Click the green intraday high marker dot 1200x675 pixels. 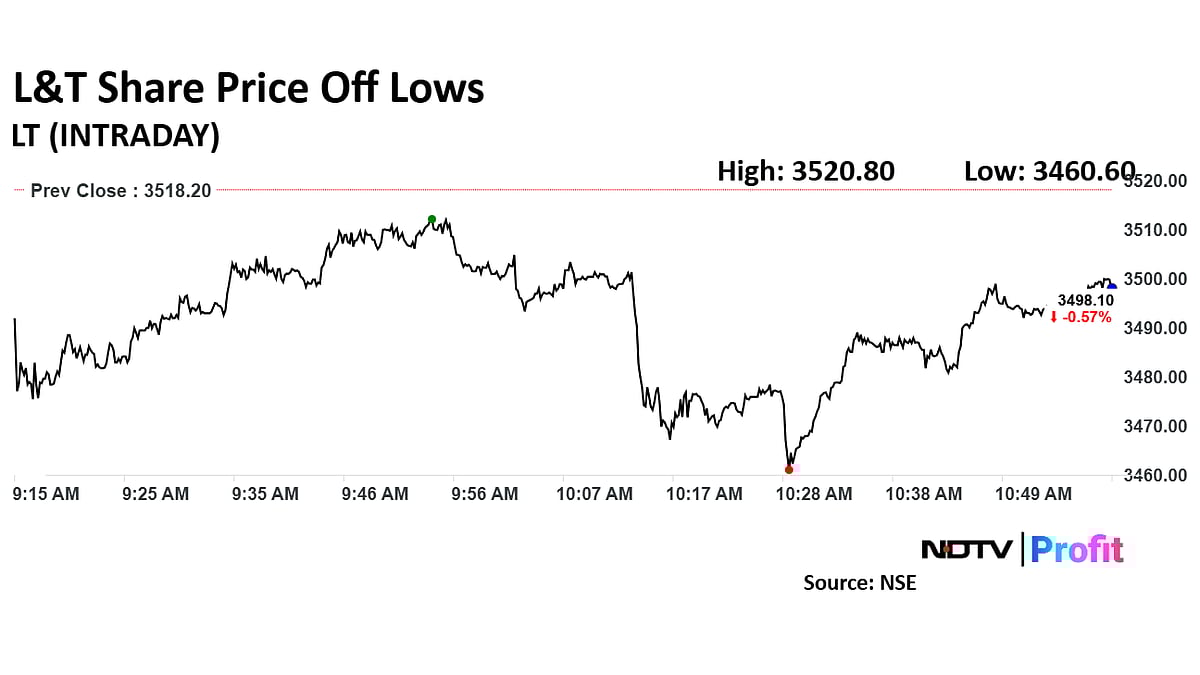432,219
